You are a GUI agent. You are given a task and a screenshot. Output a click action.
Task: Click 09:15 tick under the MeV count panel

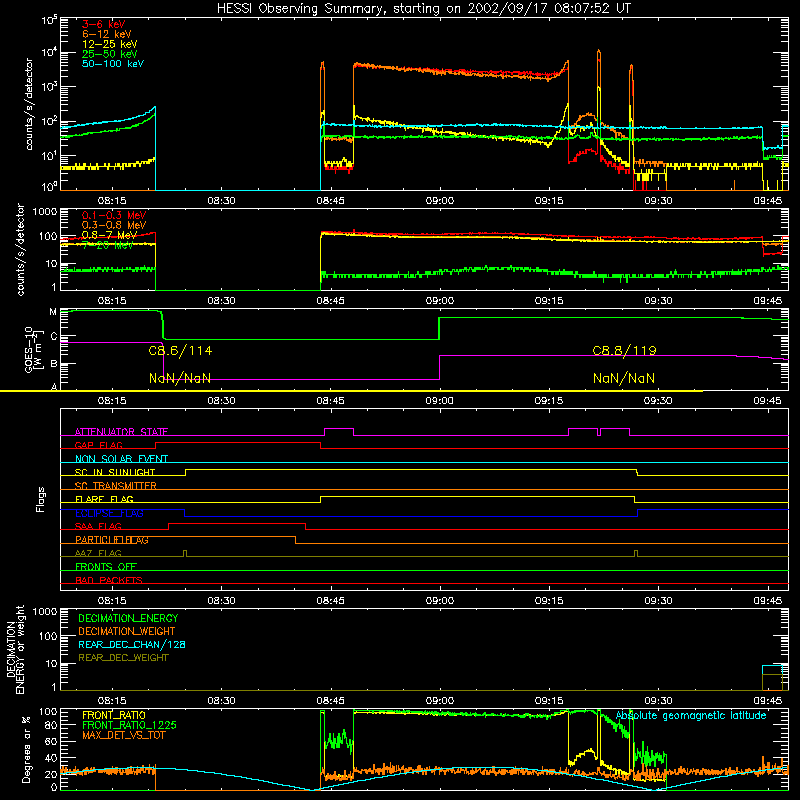(549, 301)
